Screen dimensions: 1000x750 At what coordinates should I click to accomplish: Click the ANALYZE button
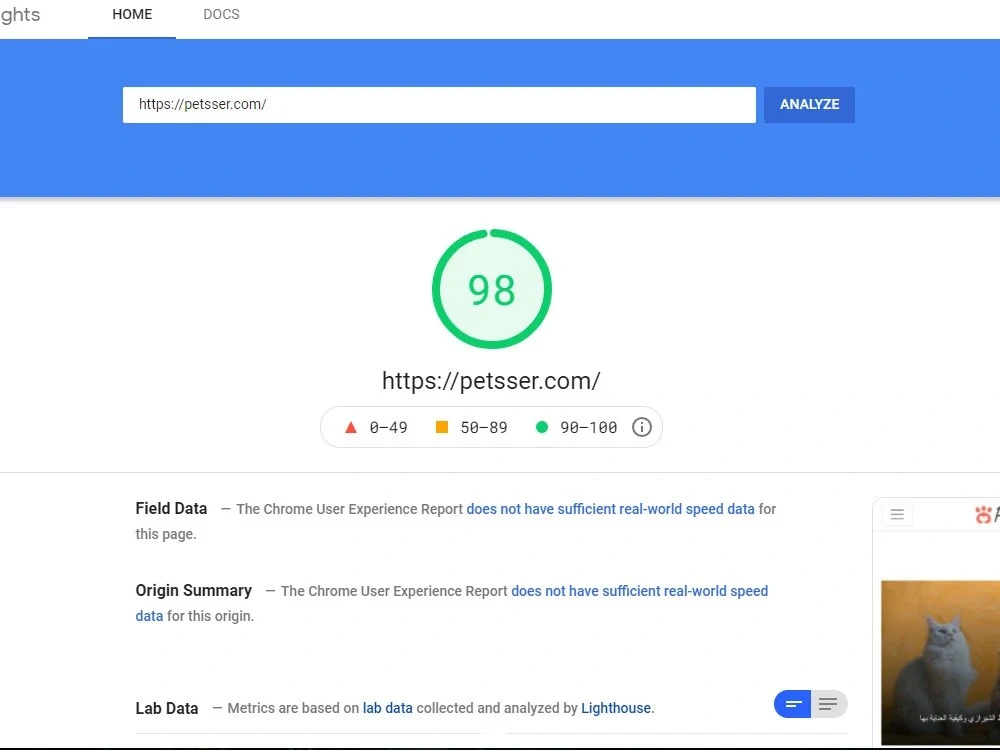point(809,105)
